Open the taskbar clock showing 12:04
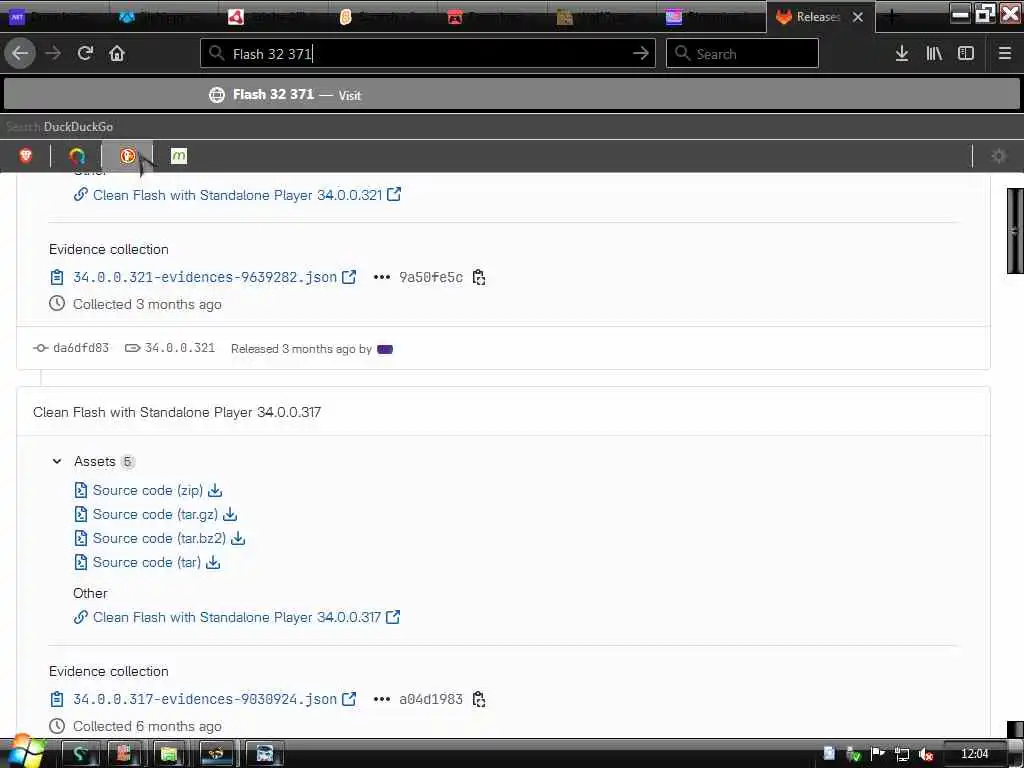 tap(974, 754)
